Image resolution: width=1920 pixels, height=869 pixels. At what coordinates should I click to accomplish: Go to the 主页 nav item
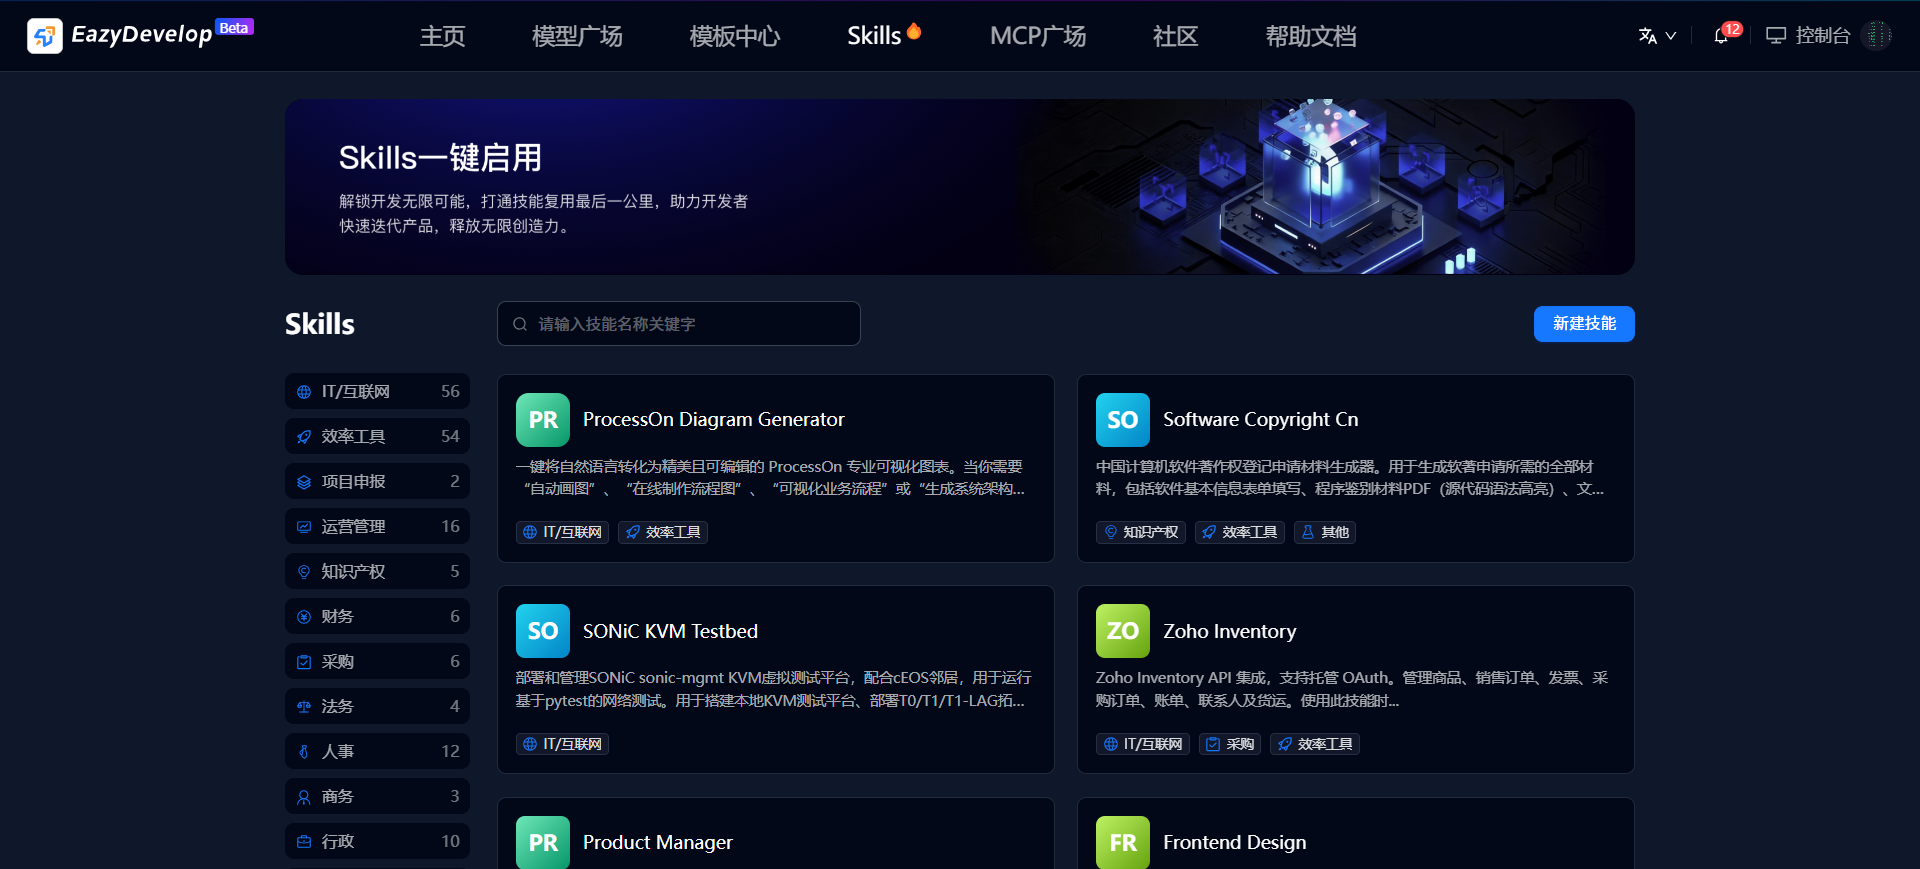pos(443,36)
